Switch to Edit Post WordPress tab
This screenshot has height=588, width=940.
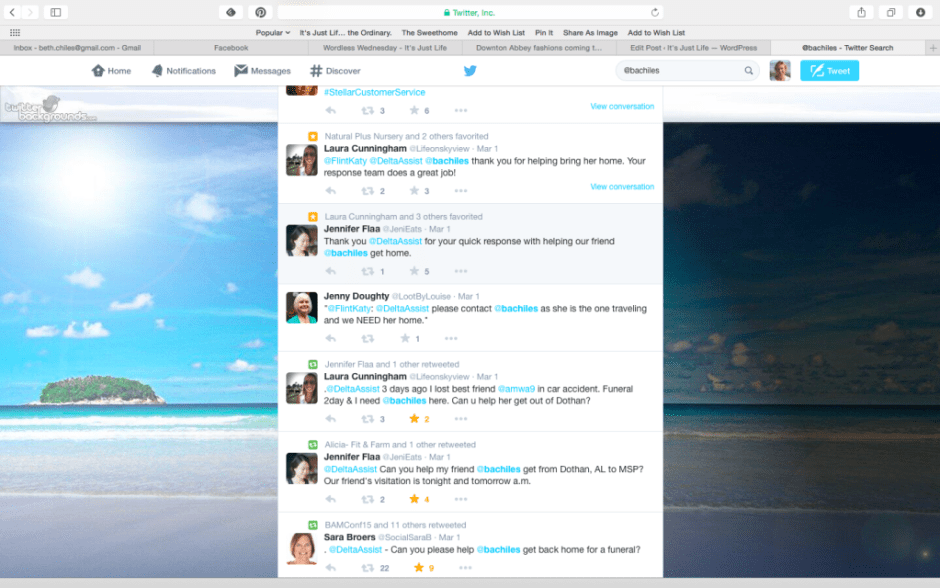pos(694,47)
